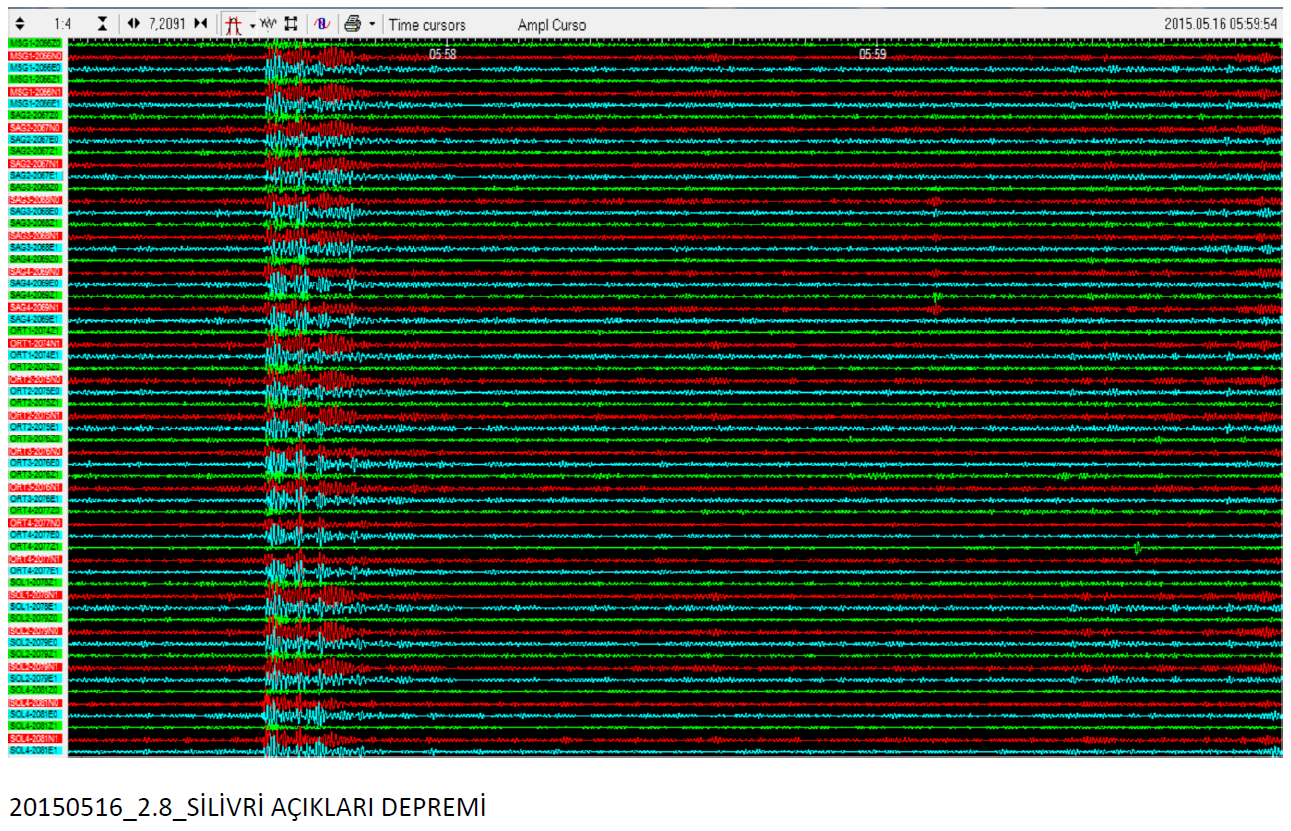
Task: Toggle the Time cursors option
Action: point(427,25)
